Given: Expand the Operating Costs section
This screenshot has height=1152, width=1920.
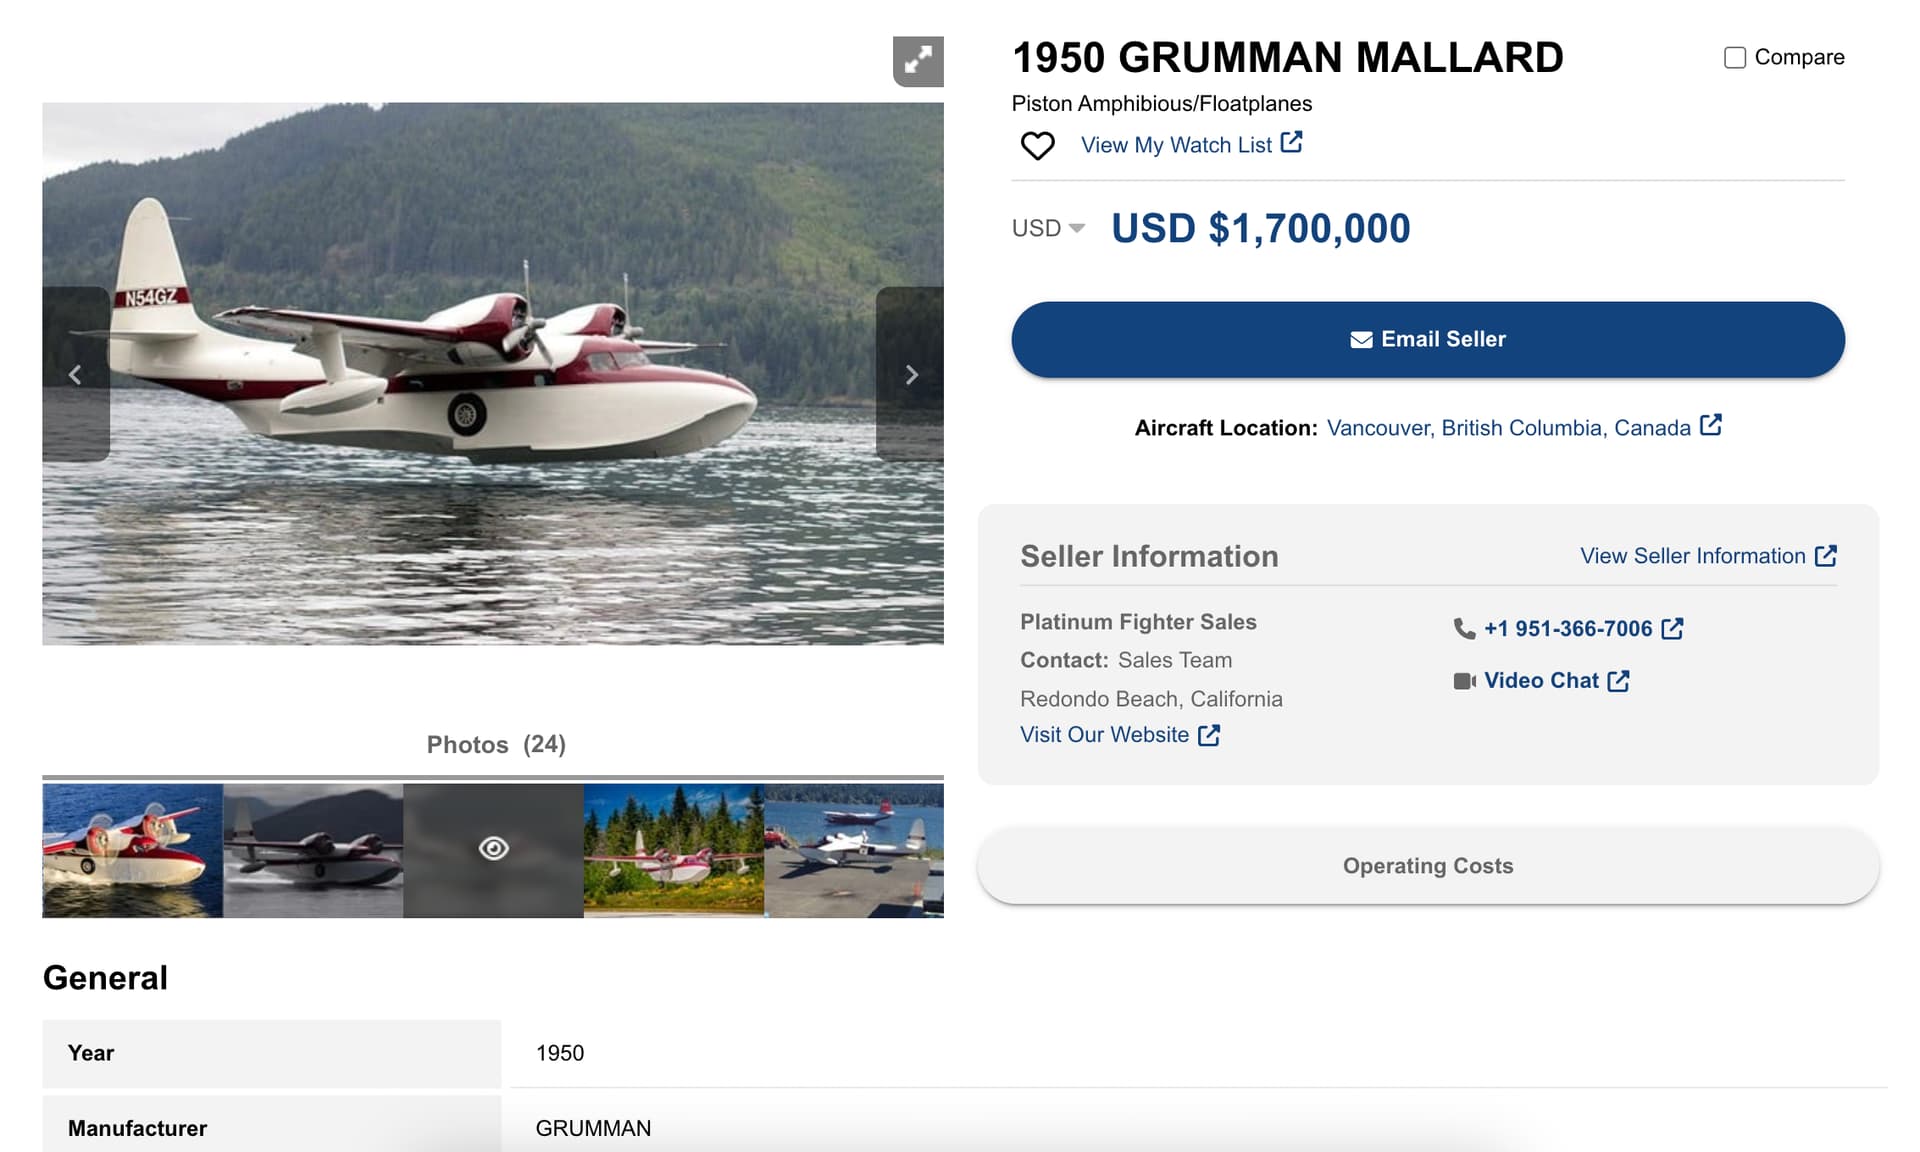Looking at the screenshot, I should 1428,866.
